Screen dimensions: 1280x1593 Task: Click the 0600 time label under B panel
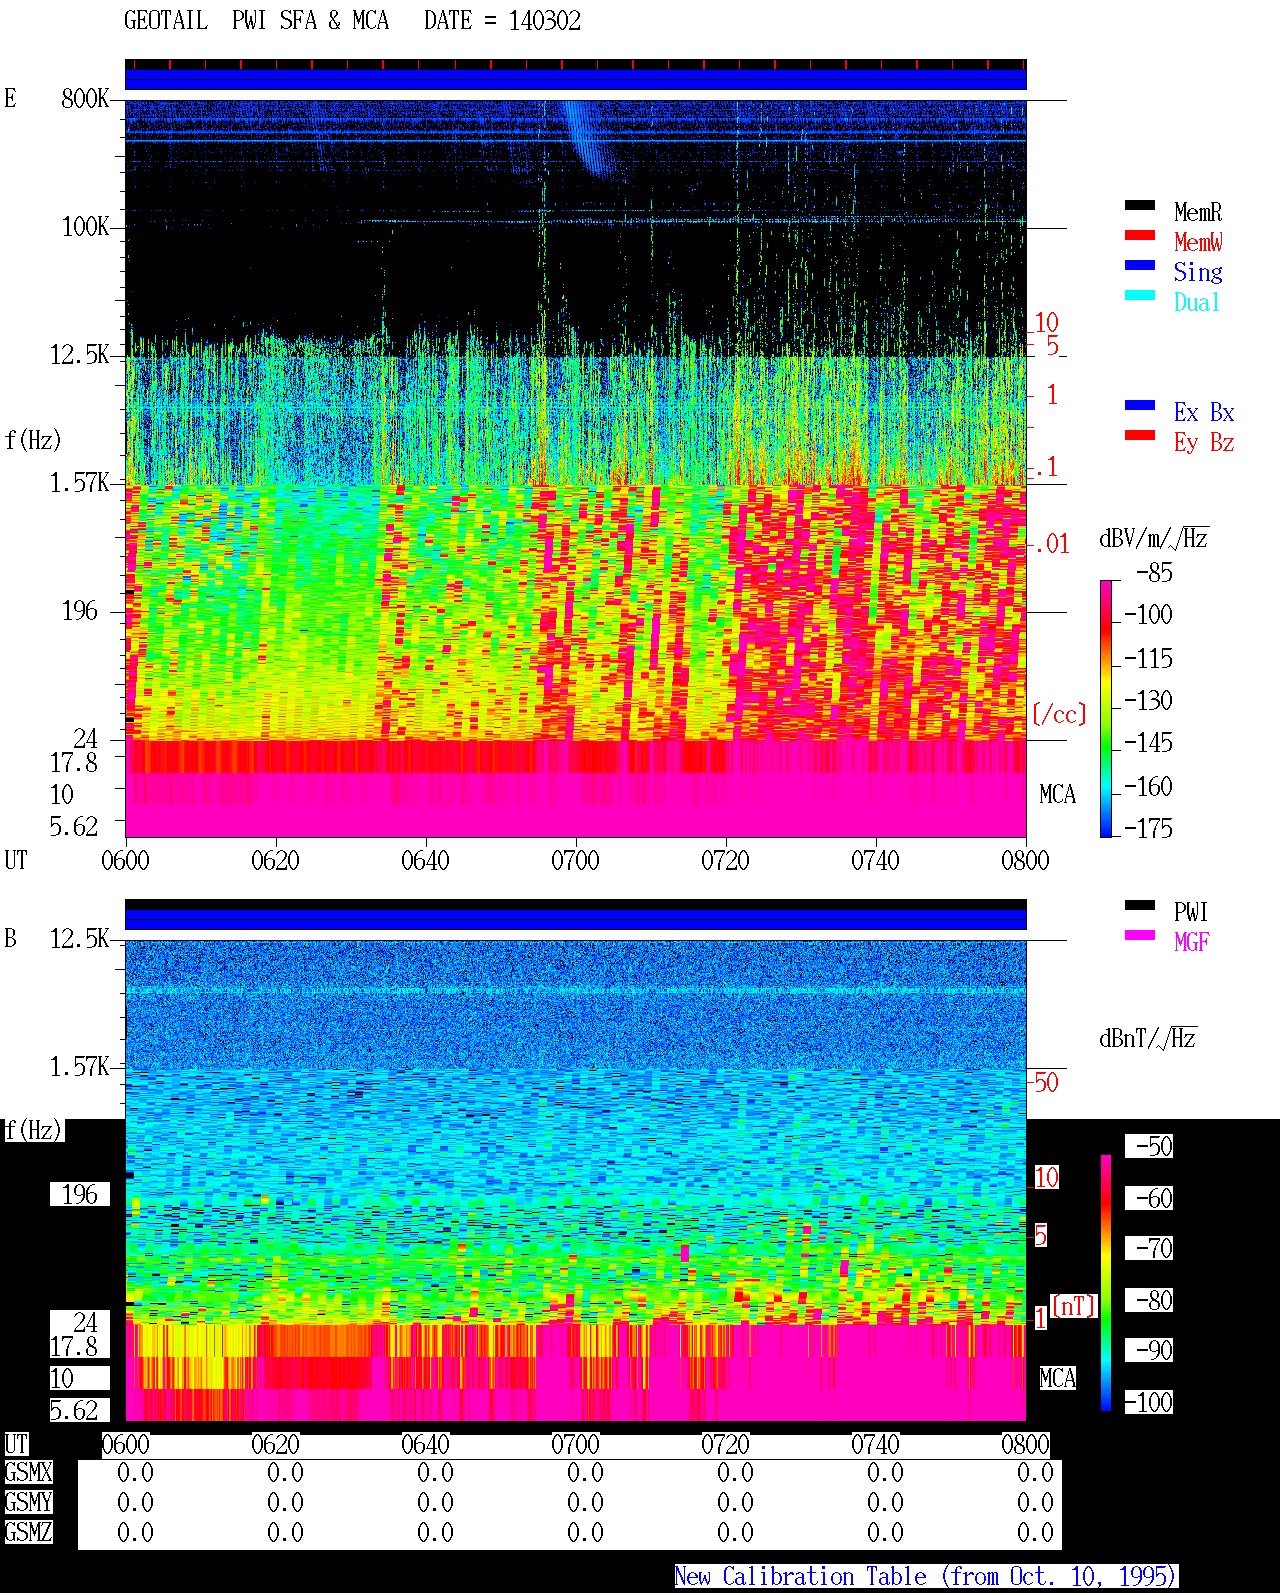[125, 1444]
